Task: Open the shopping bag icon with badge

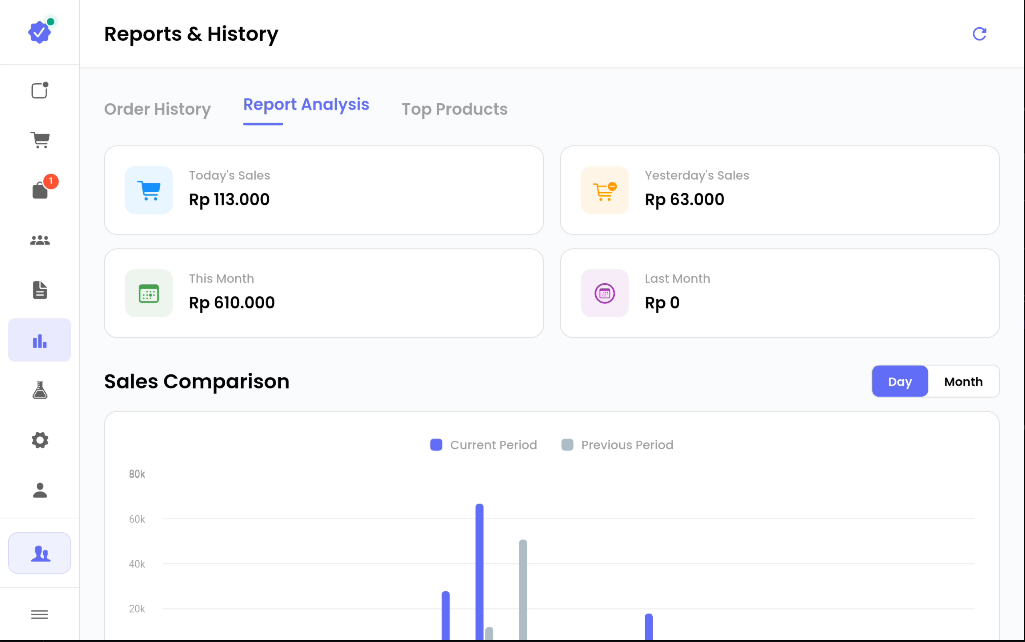Action: click(40, 190)
